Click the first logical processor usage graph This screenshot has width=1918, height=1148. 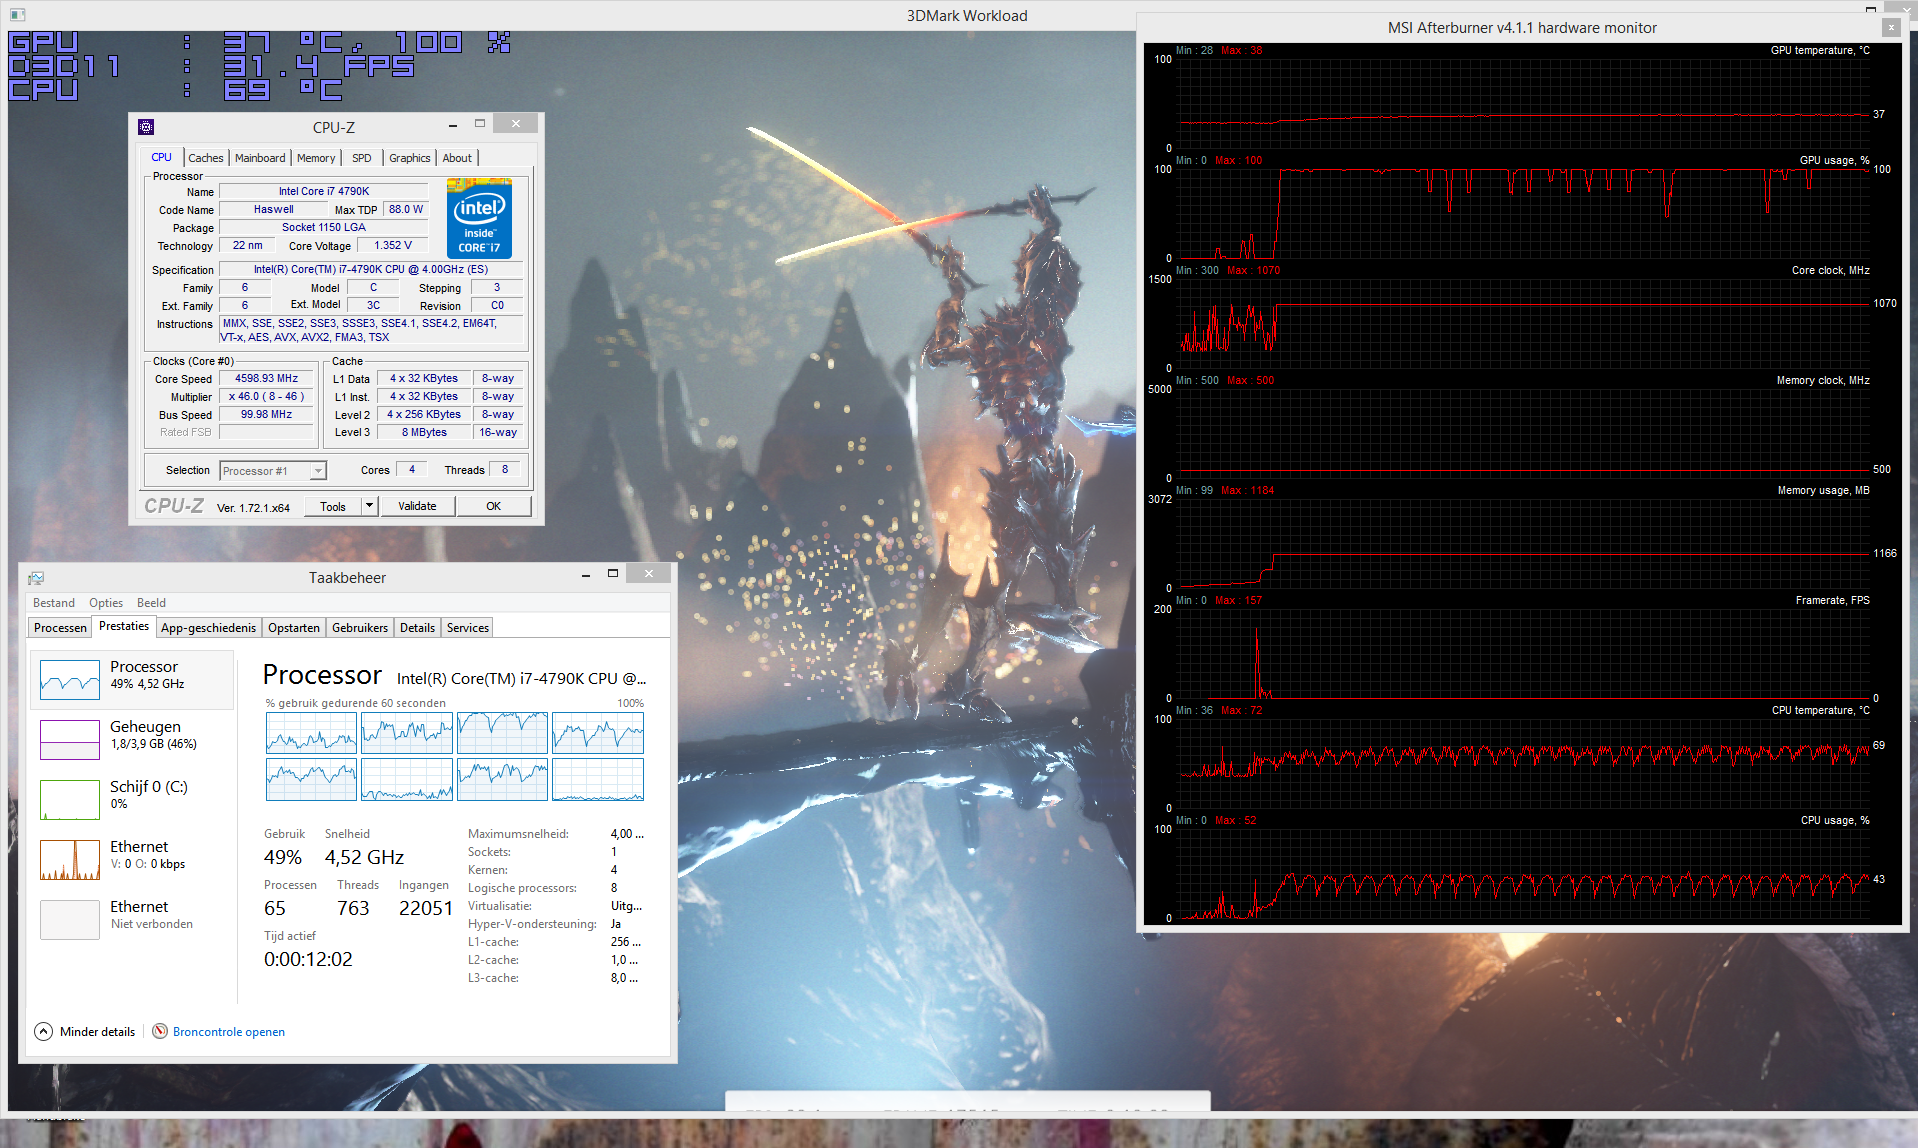click(311, 733)
